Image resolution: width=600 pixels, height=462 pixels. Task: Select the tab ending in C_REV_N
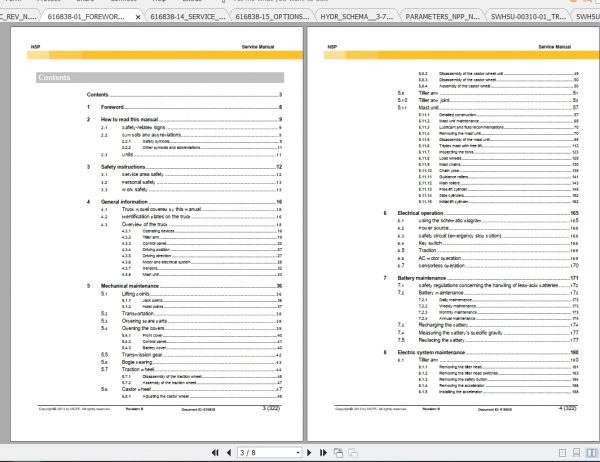click(x=18, y=17)
